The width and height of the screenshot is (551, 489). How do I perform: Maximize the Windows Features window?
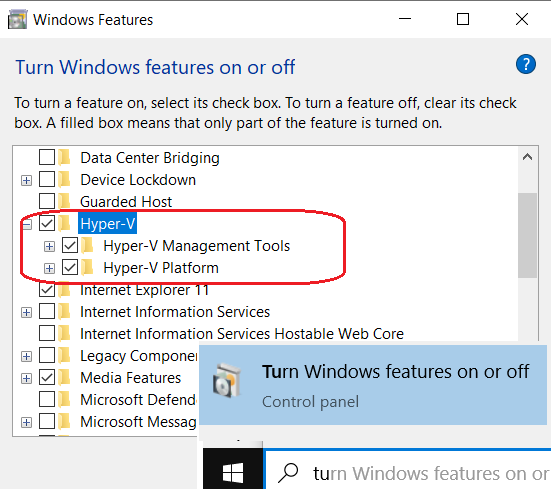click(x=463, y=19)
